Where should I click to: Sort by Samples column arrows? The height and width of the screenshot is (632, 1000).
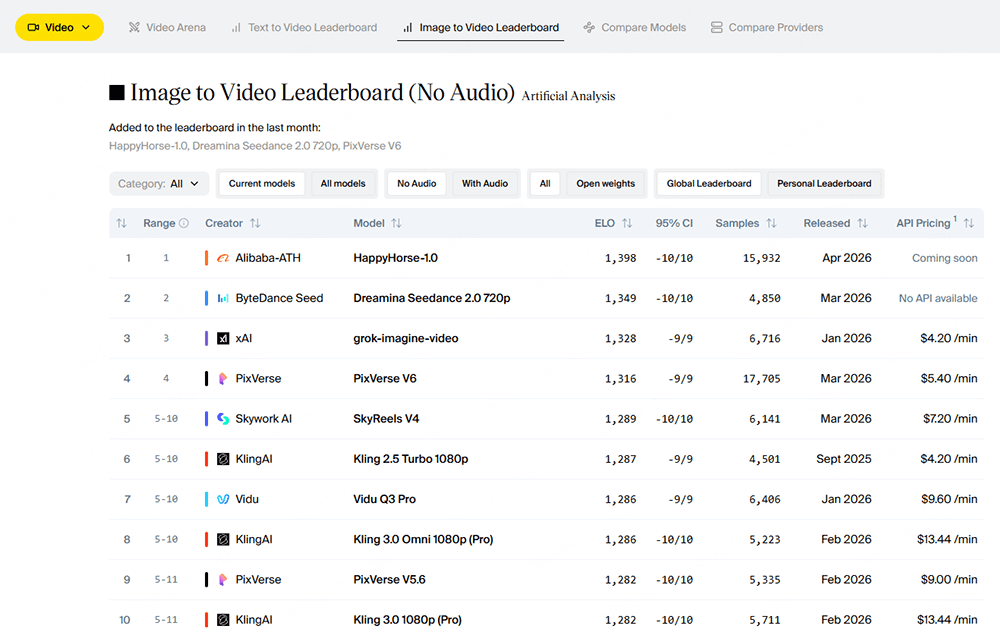(x=771, y=223)
